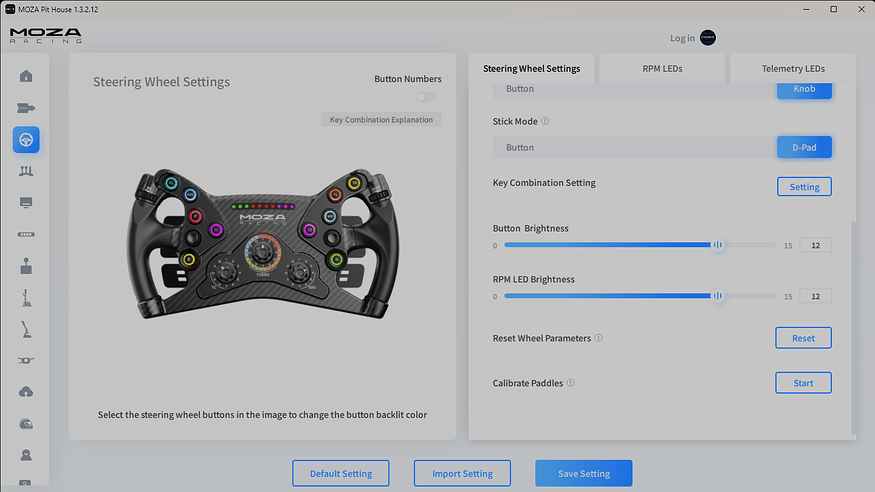
Task: Click the Button Brightness slider handle
Action: (718, 245)
